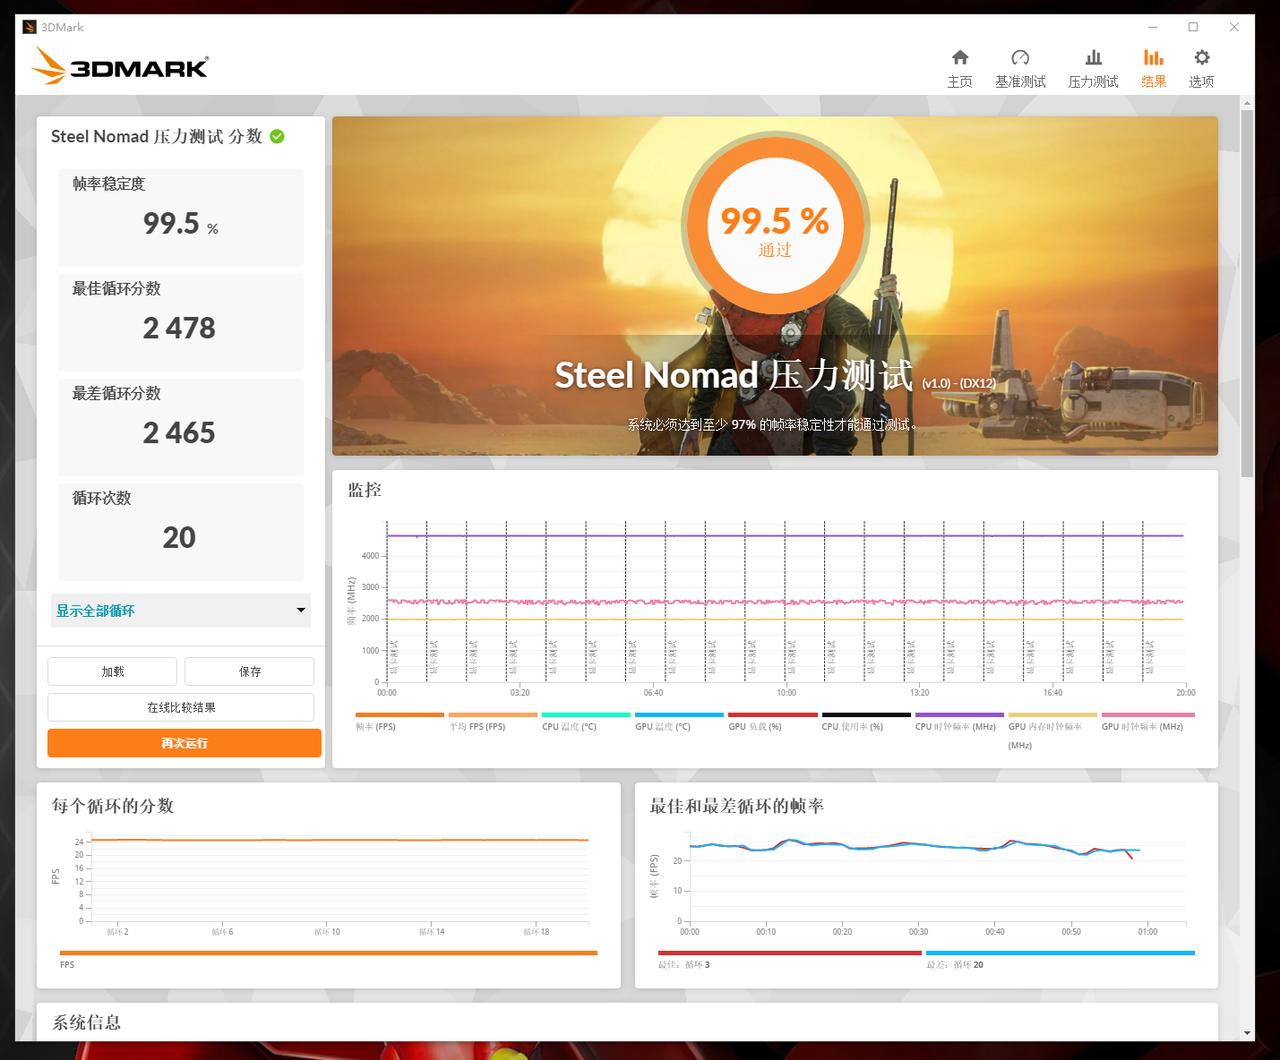Toggle GPU 时钟频率 (MHz) legend series
The image size is (1280, 1060).
pos(1146,722)
